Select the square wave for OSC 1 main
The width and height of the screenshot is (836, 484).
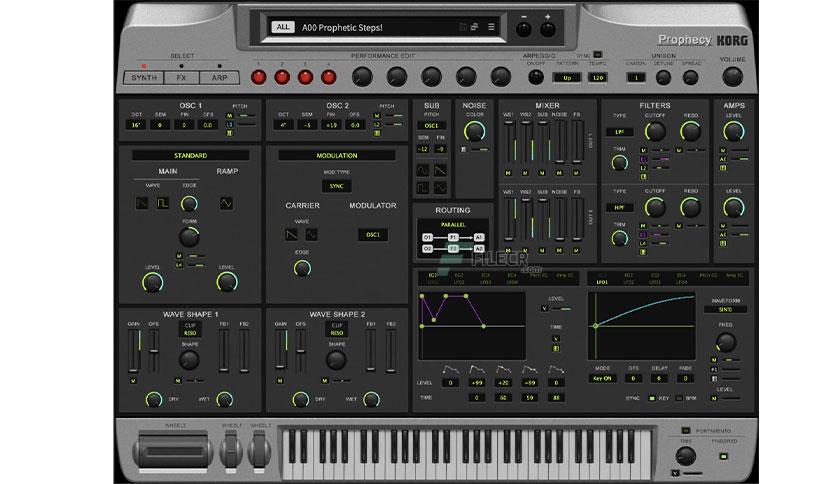tap(163, 203)
